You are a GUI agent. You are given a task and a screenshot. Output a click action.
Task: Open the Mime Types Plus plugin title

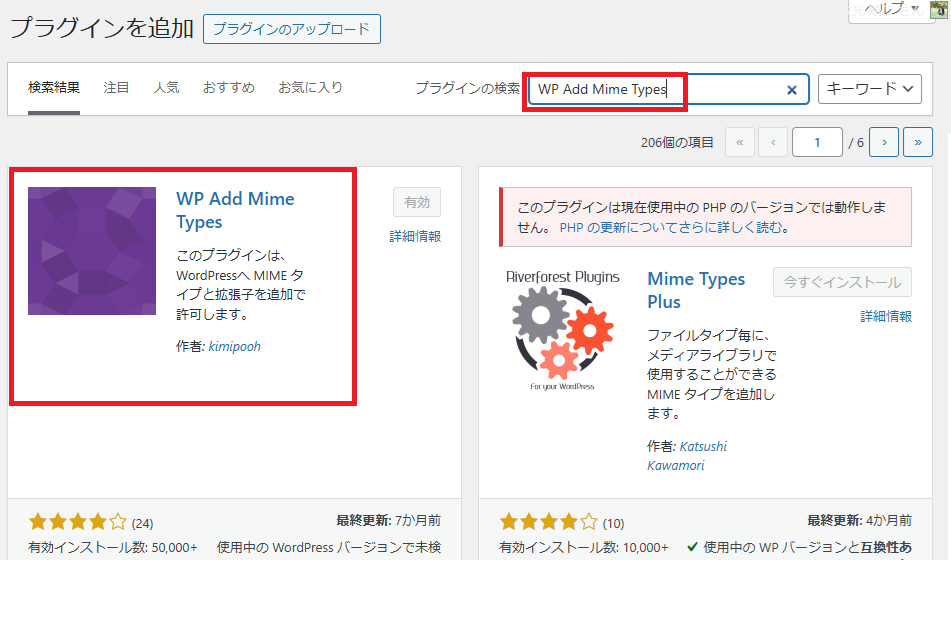coord(696,290)
